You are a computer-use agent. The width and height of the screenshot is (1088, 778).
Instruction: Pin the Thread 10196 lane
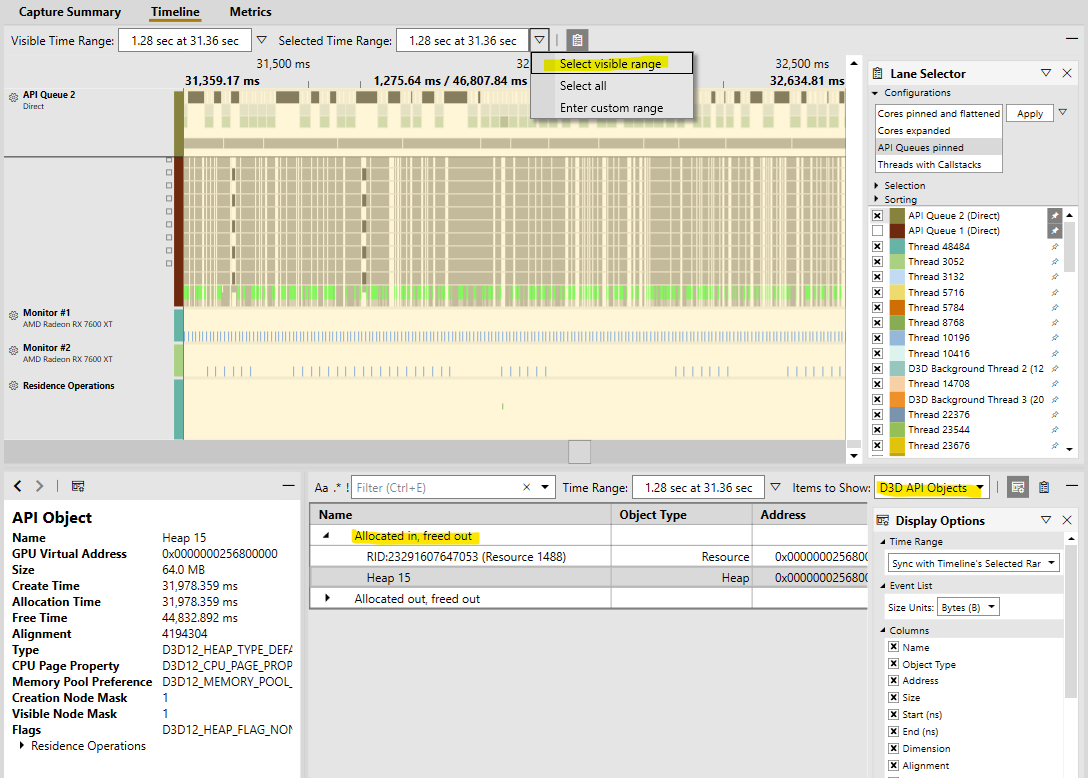tap(1054, 337)
